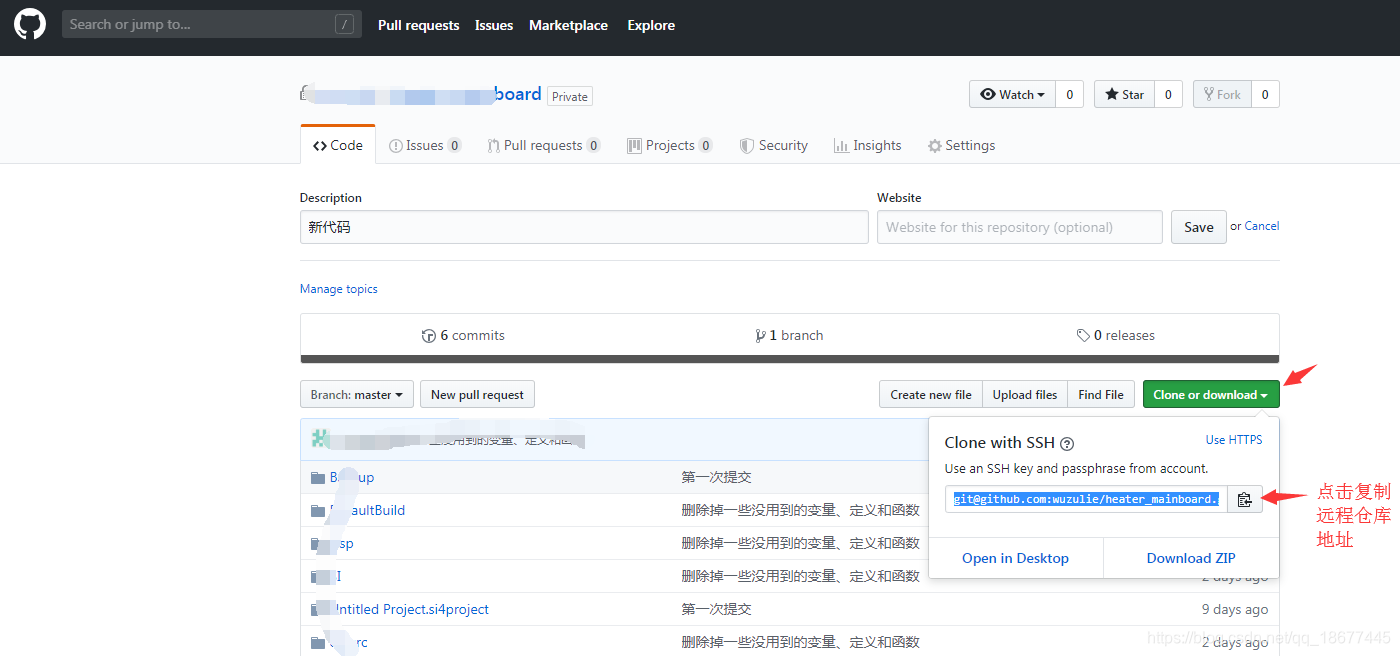Image resolution: width=1400 pixels, height=656 pixels.
Task: Click the releases tag icon
Action: pyautogui.click(x=1083, y=336)
